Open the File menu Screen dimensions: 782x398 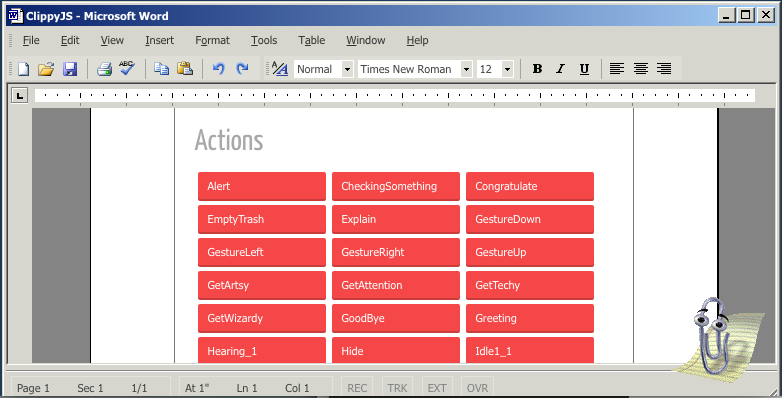[31, 40]
